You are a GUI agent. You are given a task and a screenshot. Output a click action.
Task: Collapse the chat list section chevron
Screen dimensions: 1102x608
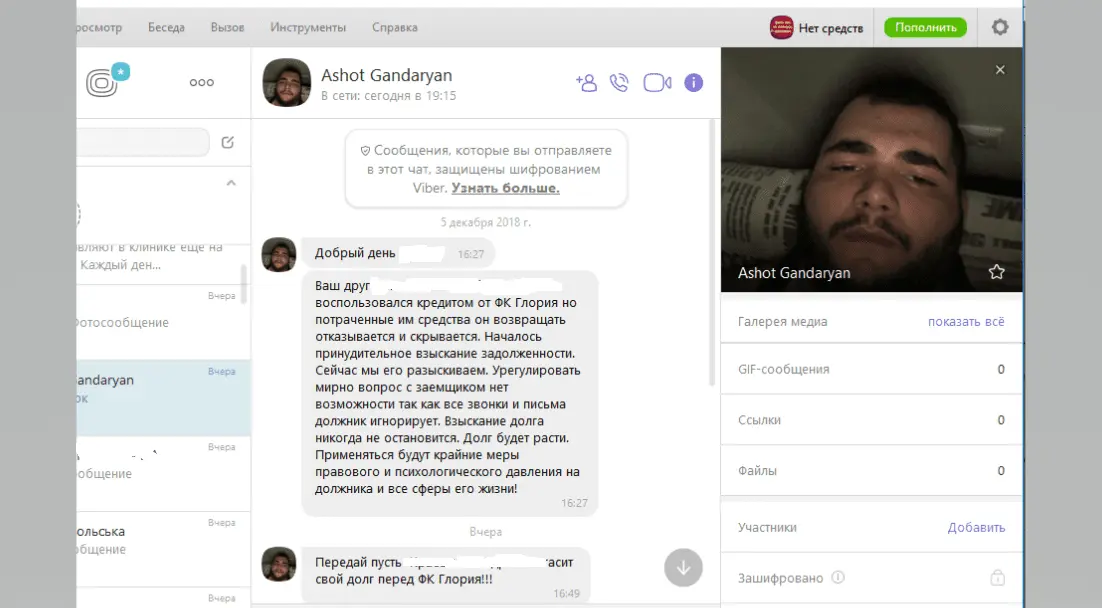pyautogui.click(x=231, y=183)
